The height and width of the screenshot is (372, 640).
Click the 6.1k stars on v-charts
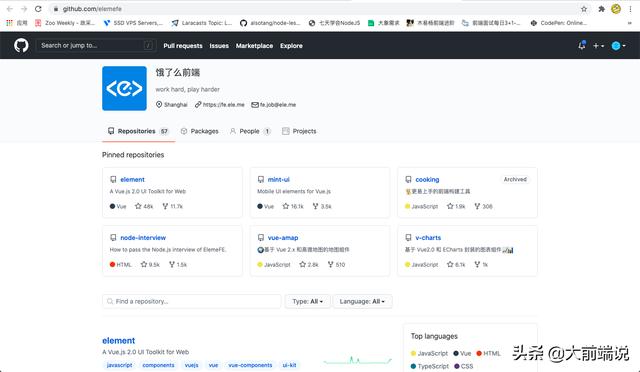pyautogui.click(x=456, y=265)
